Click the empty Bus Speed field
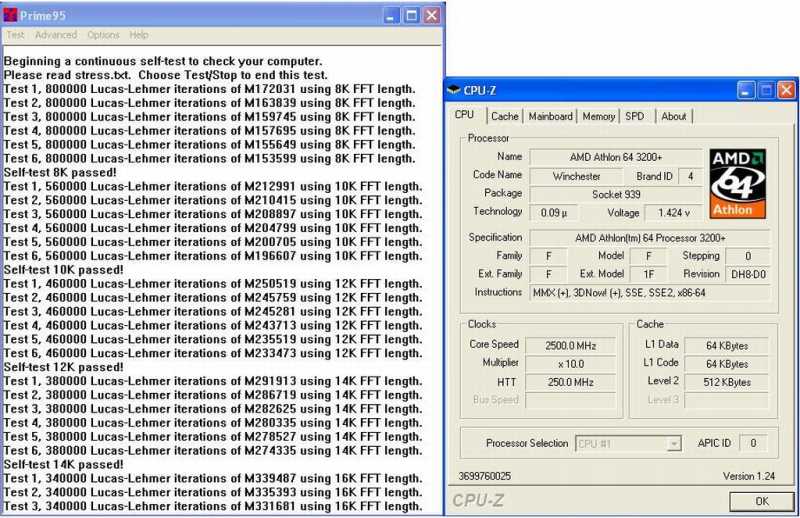 570,401
